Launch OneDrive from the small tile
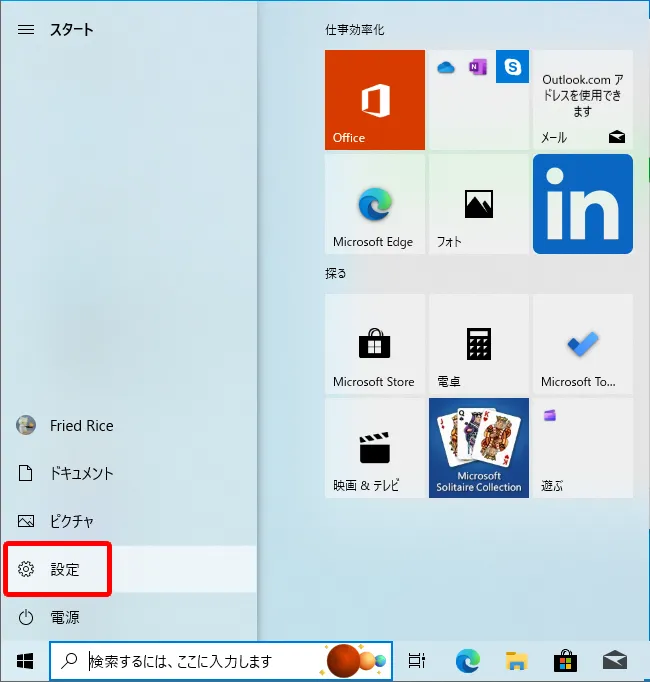Screen dimensions: 650x682 pyautogui.click(x=446, y=67)
